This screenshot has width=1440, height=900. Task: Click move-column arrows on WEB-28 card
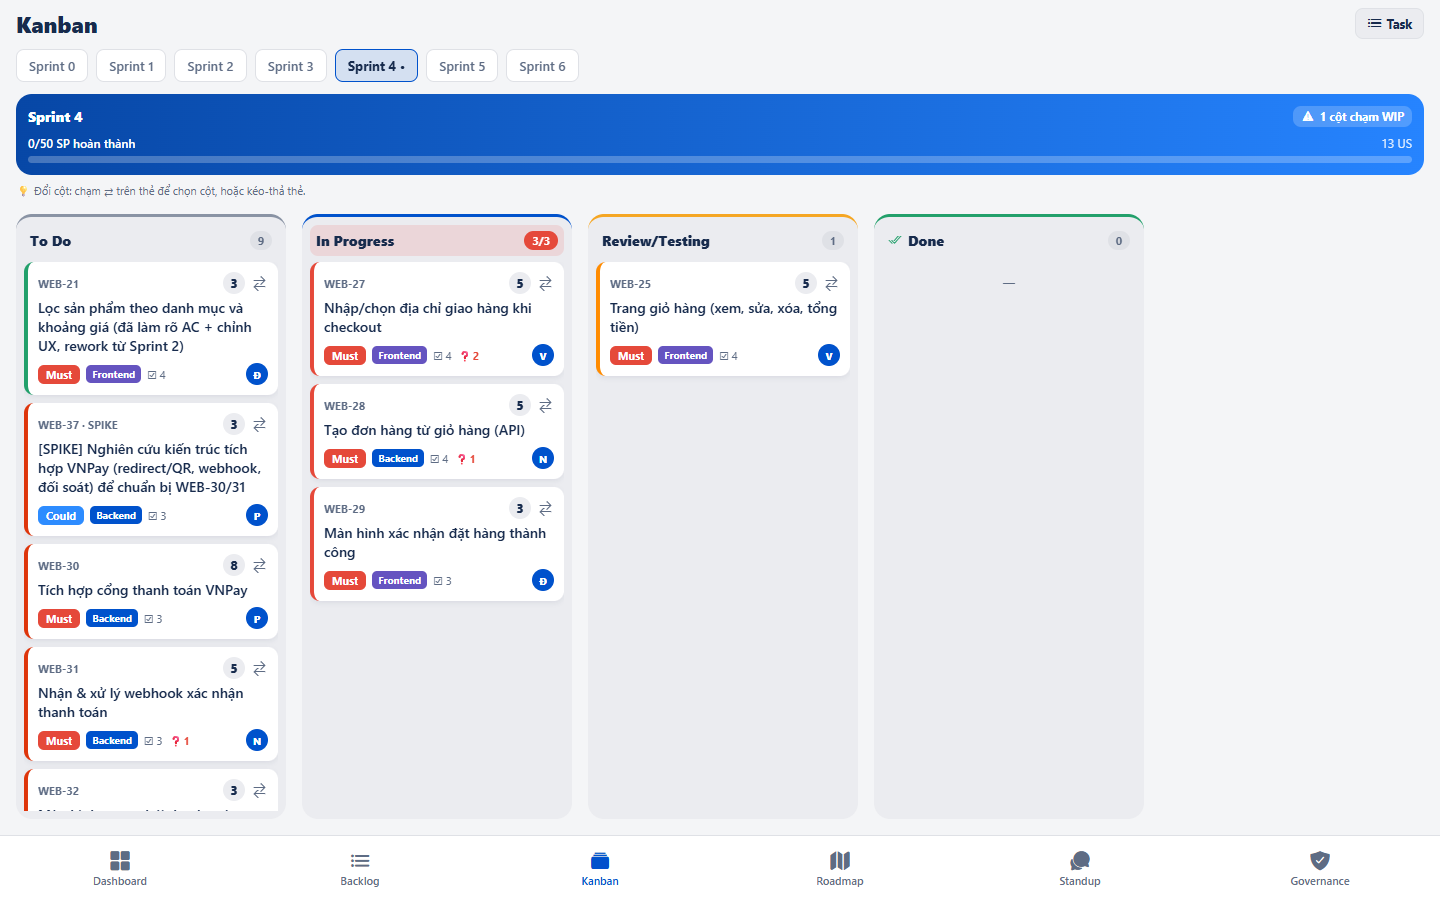545,406
